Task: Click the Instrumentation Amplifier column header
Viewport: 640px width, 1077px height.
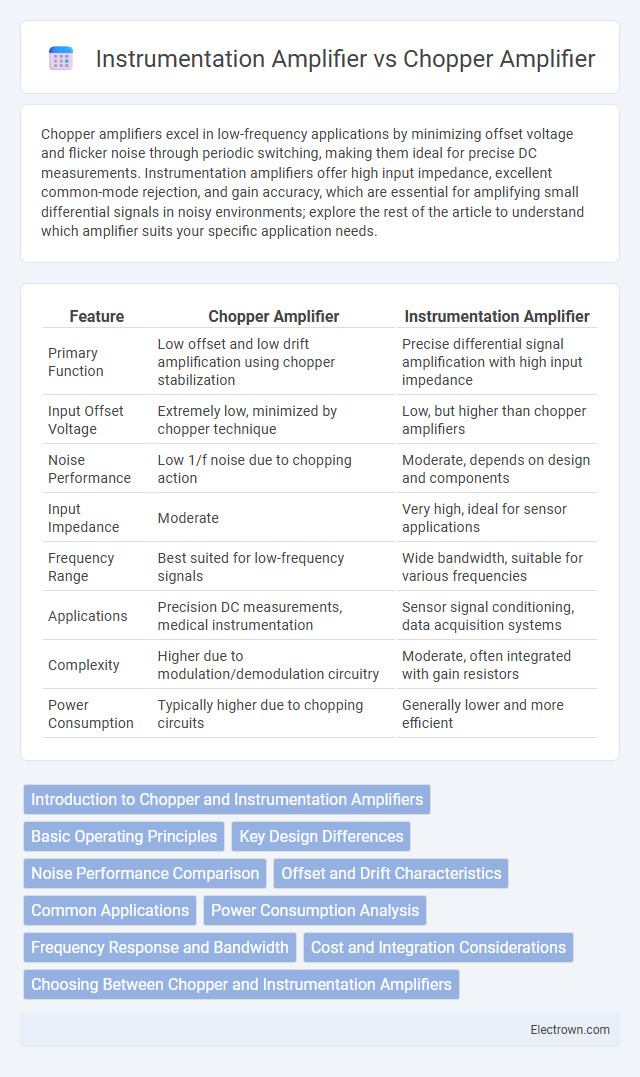Action: 497,317
